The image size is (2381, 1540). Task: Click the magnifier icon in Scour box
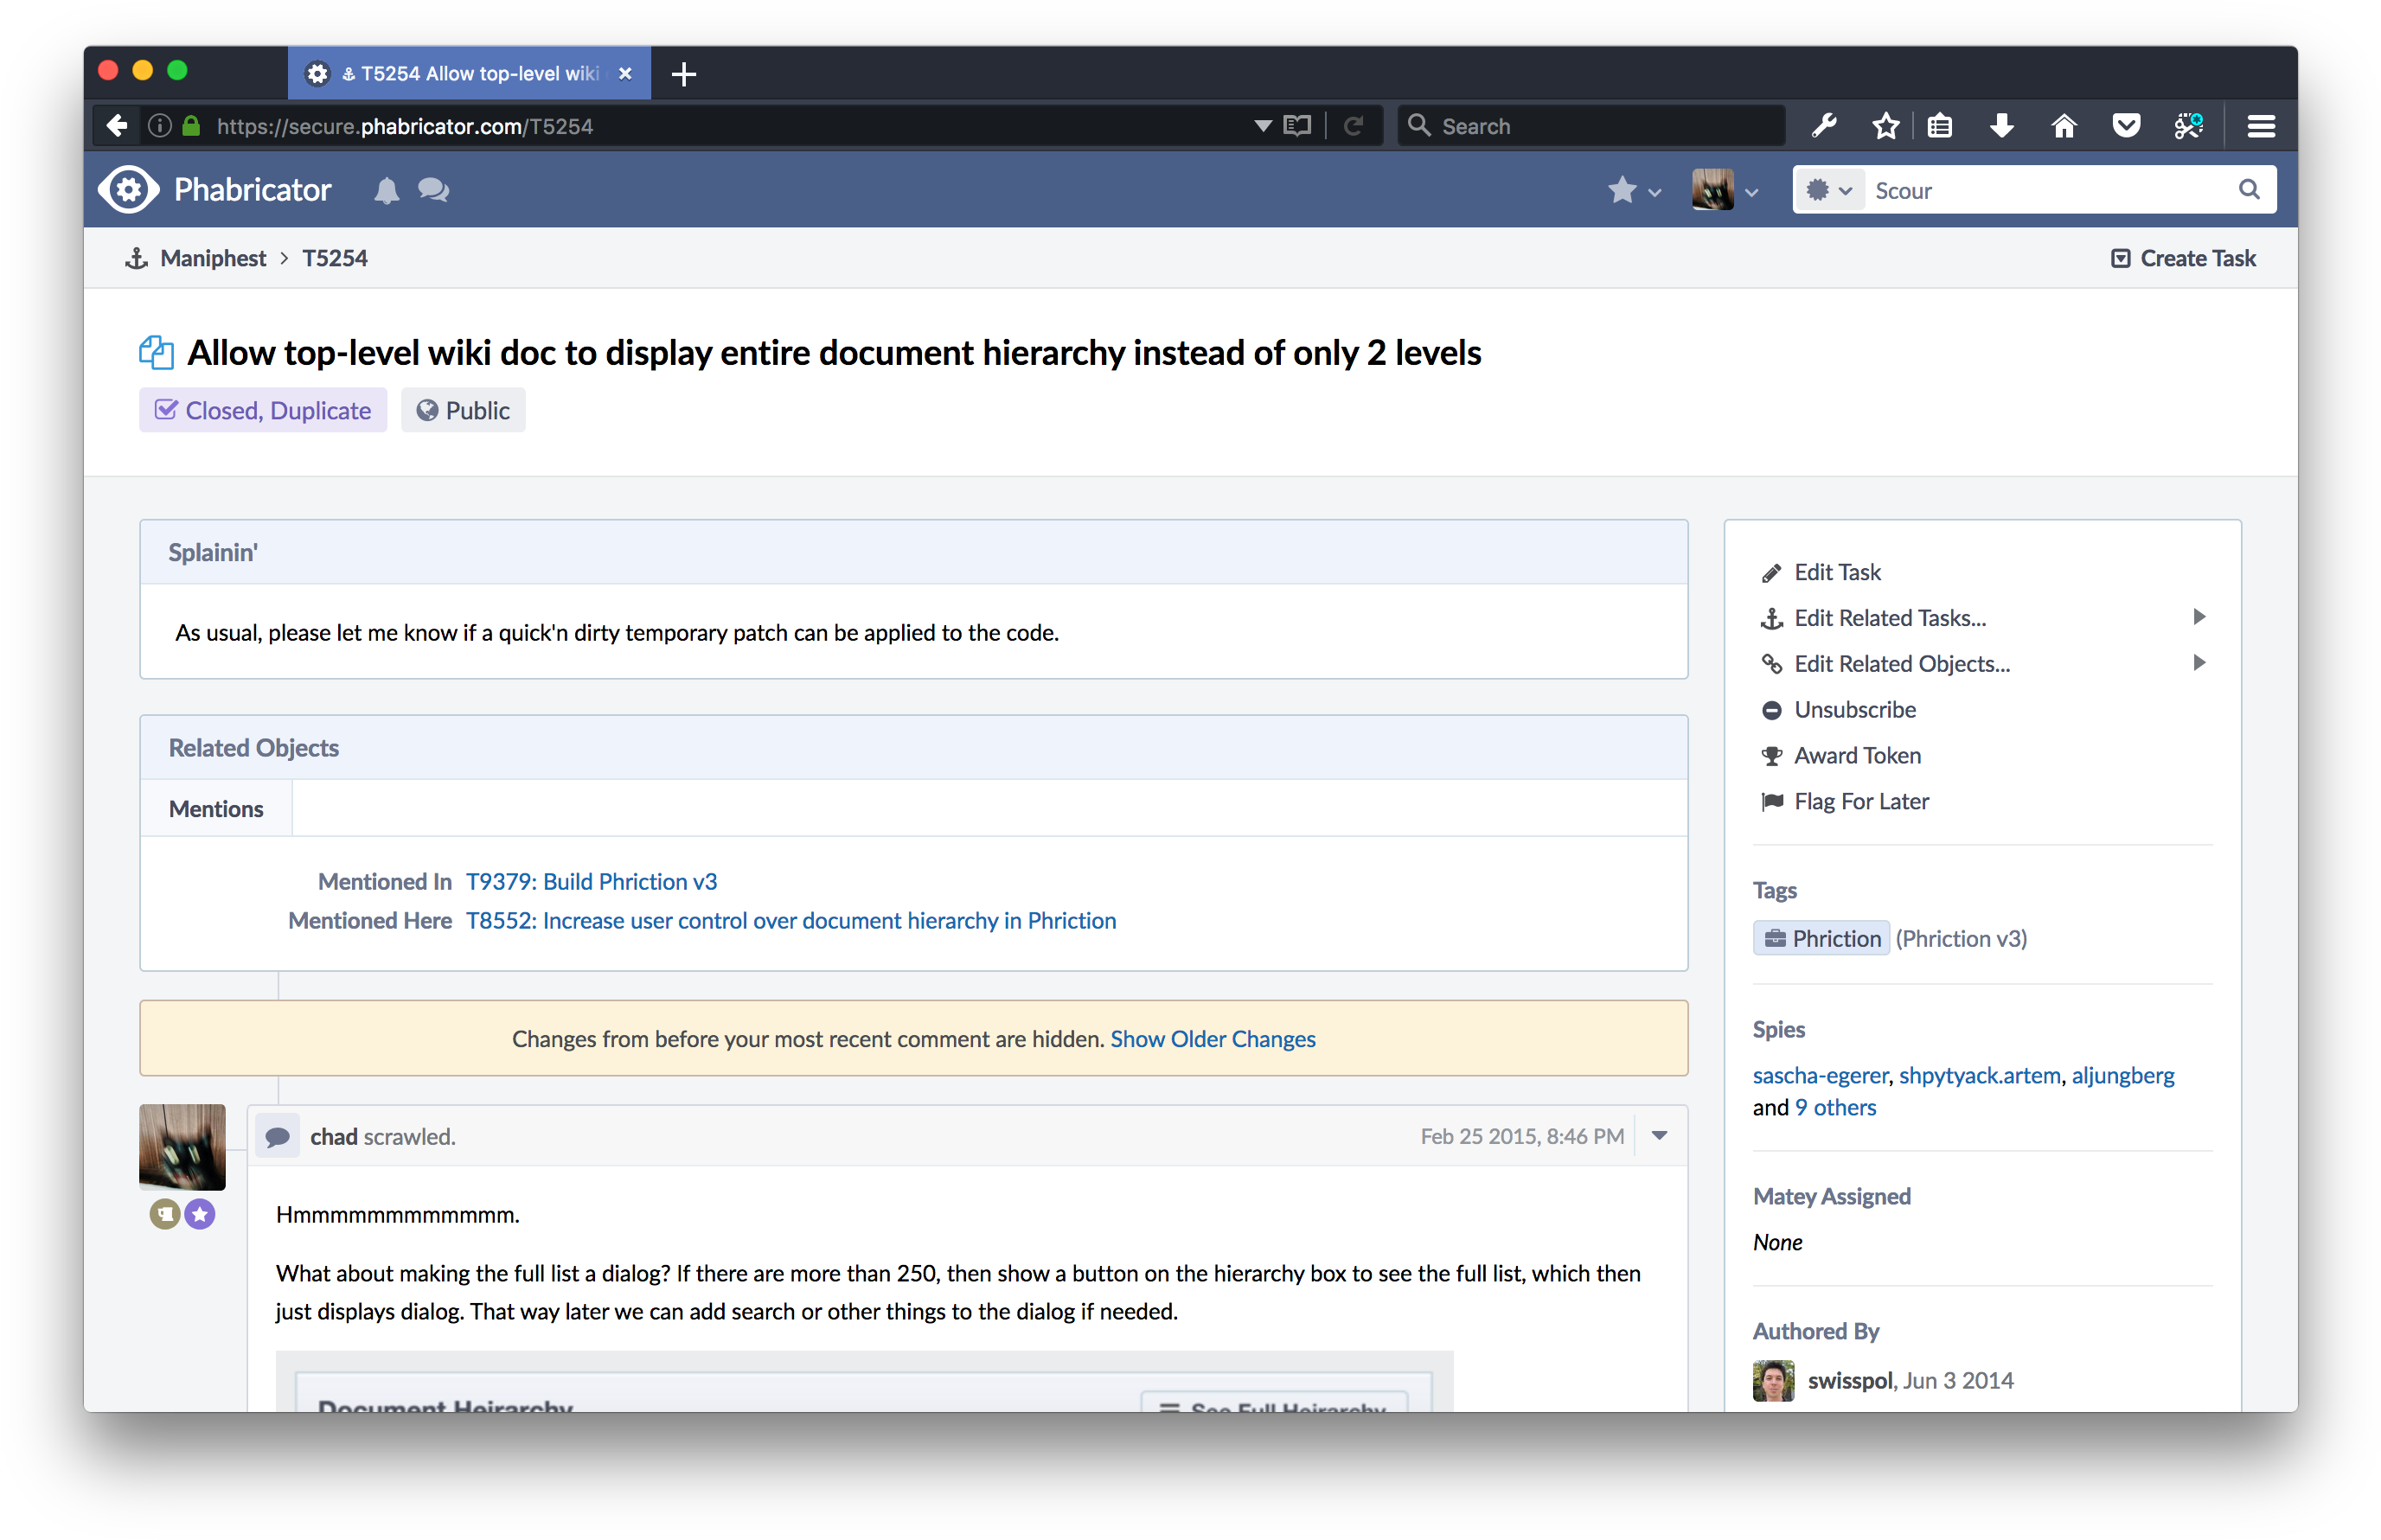click(2248, 190)
